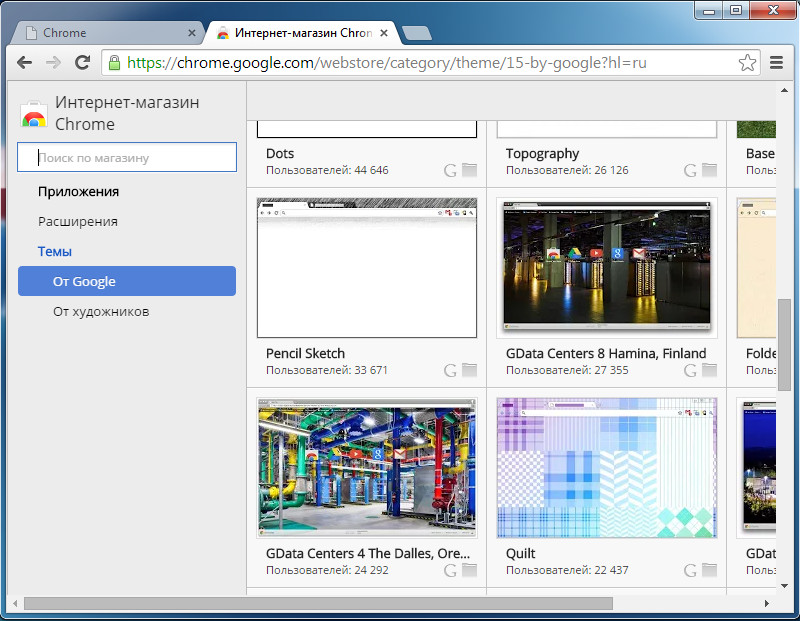
Task: Click the vertical scrollbar up arrow
Action: pos(784,90)
